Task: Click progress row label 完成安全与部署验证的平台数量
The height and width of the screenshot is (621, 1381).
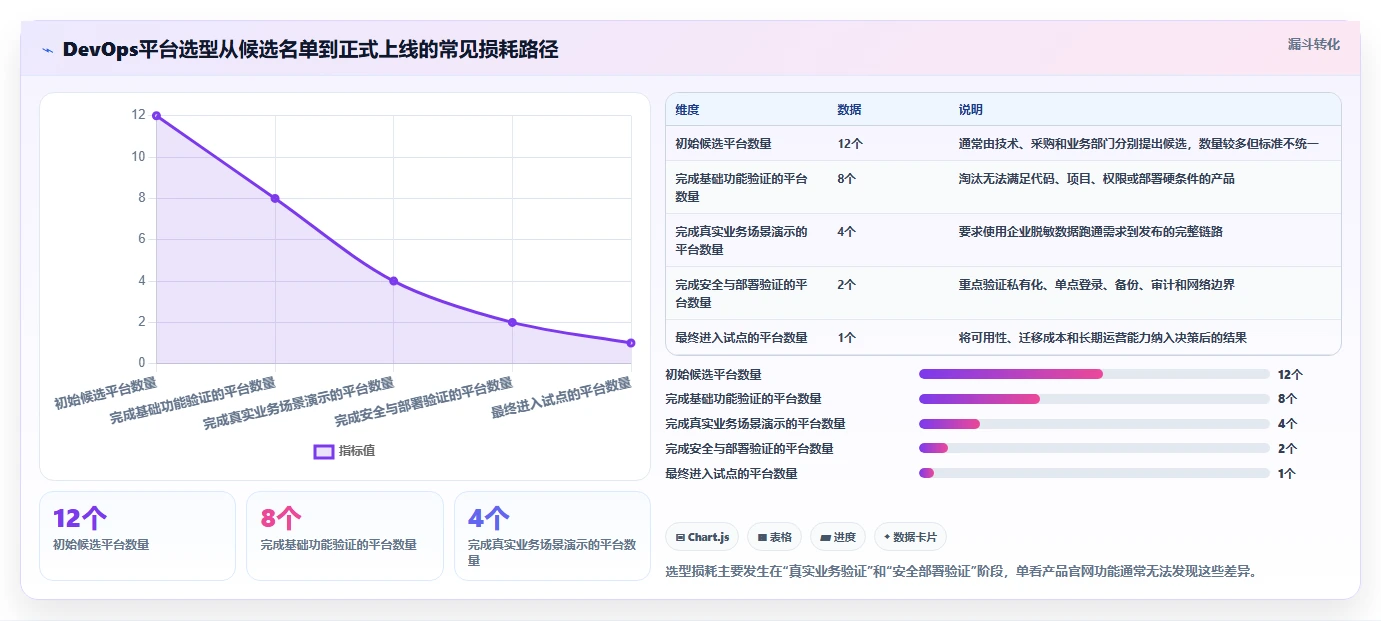Action: (749, 449)
